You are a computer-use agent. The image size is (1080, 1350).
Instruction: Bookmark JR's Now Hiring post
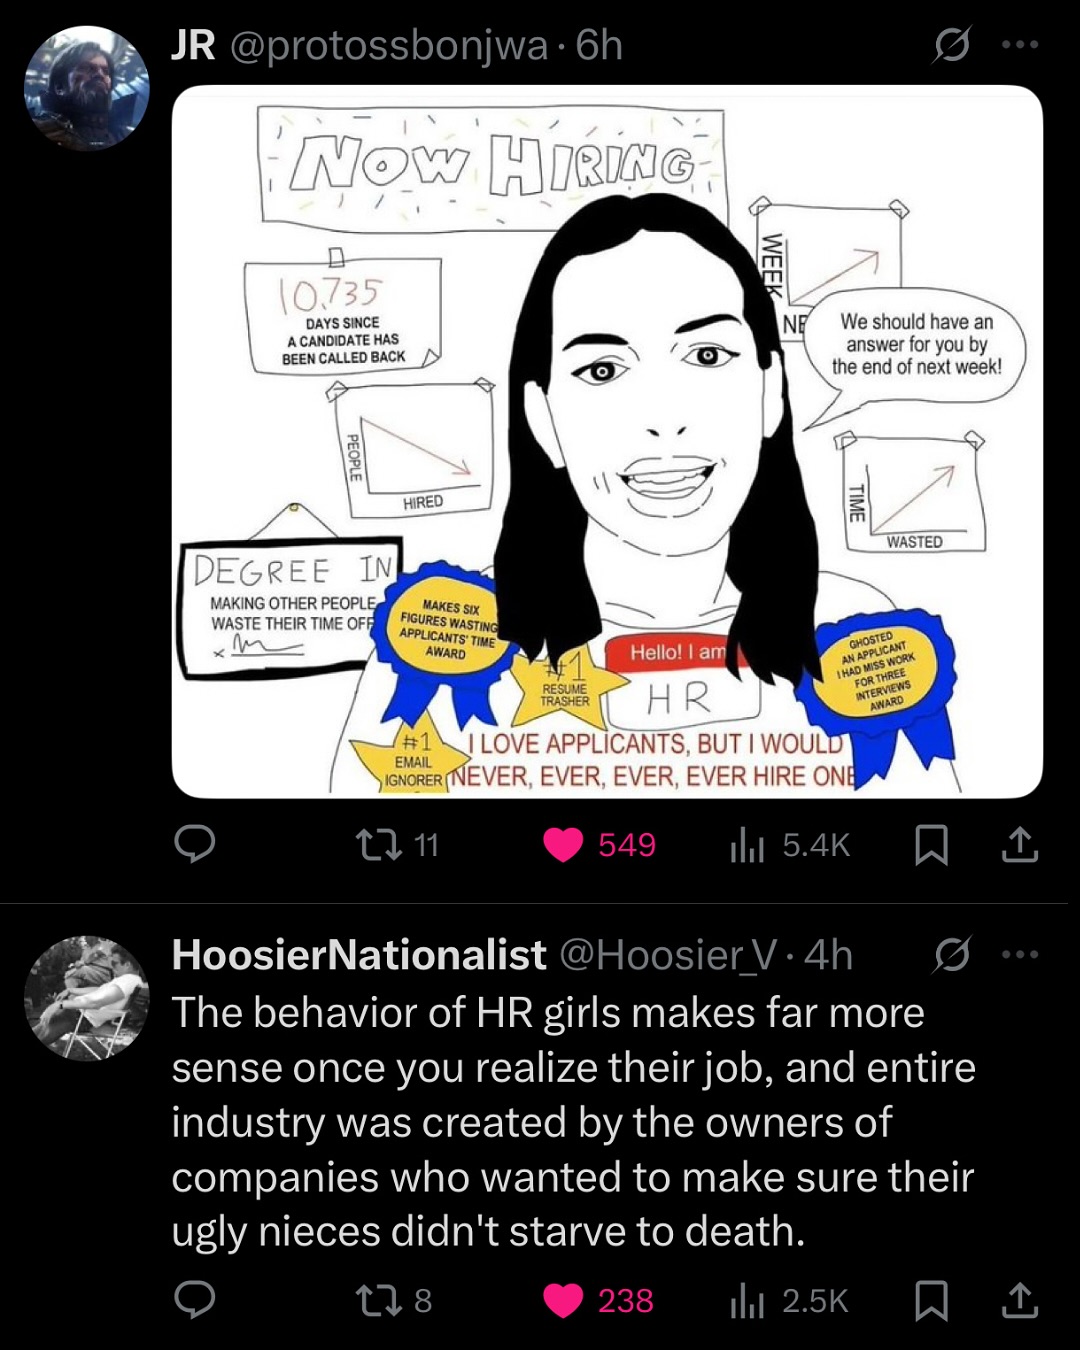point(932,845)
